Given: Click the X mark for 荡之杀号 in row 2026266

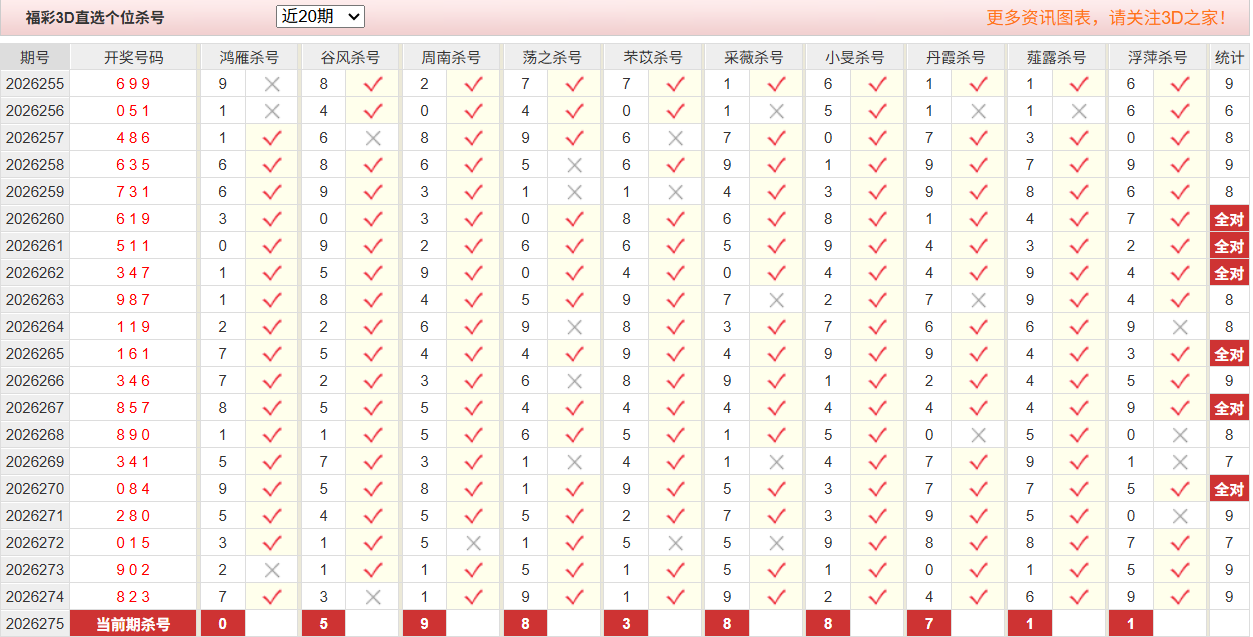Looking at the screenshot, I should (x=575, y=381).
